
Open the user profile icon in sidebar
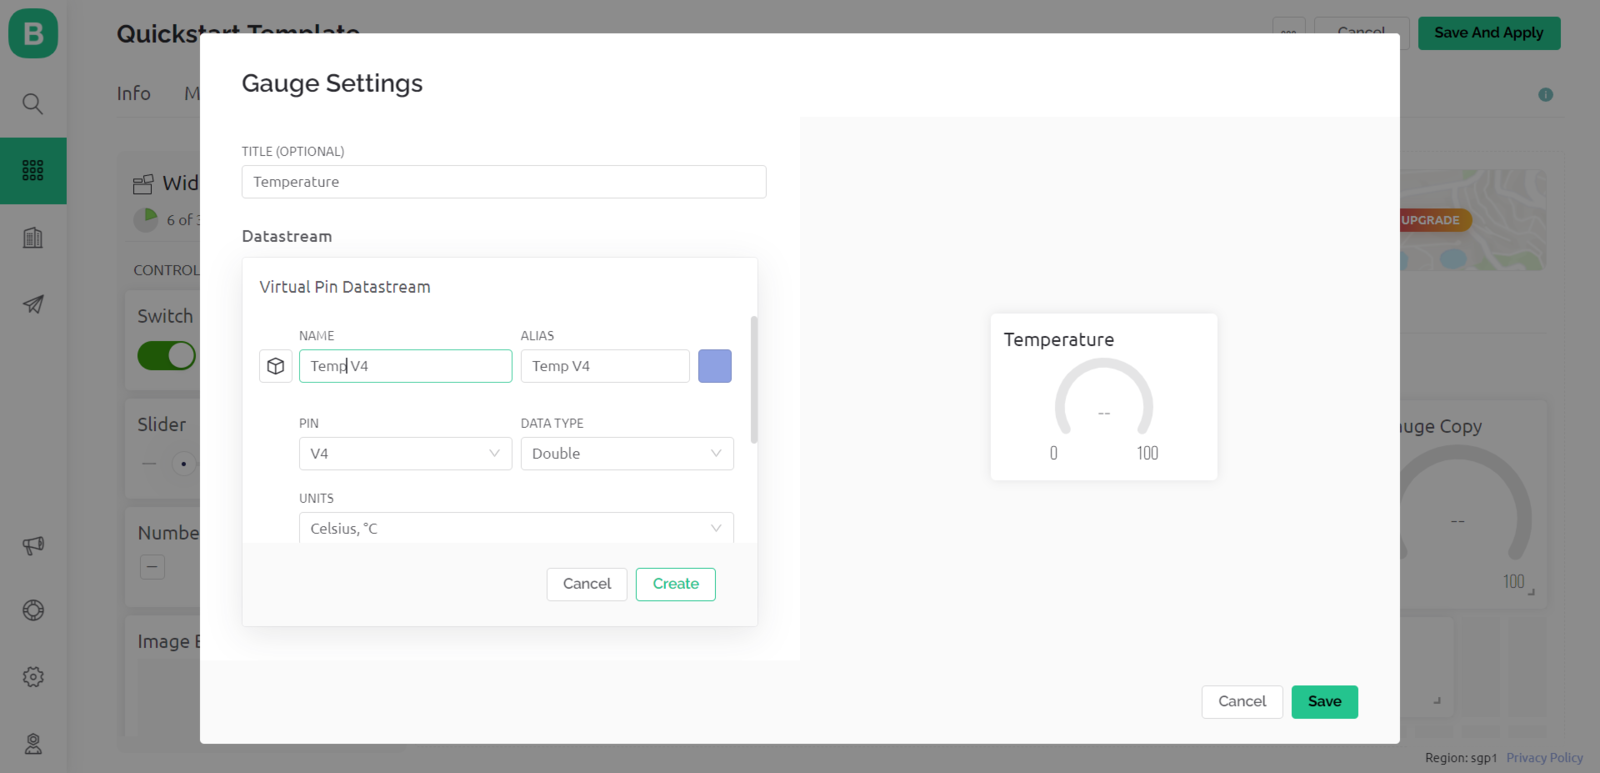[x=33, y=744]
